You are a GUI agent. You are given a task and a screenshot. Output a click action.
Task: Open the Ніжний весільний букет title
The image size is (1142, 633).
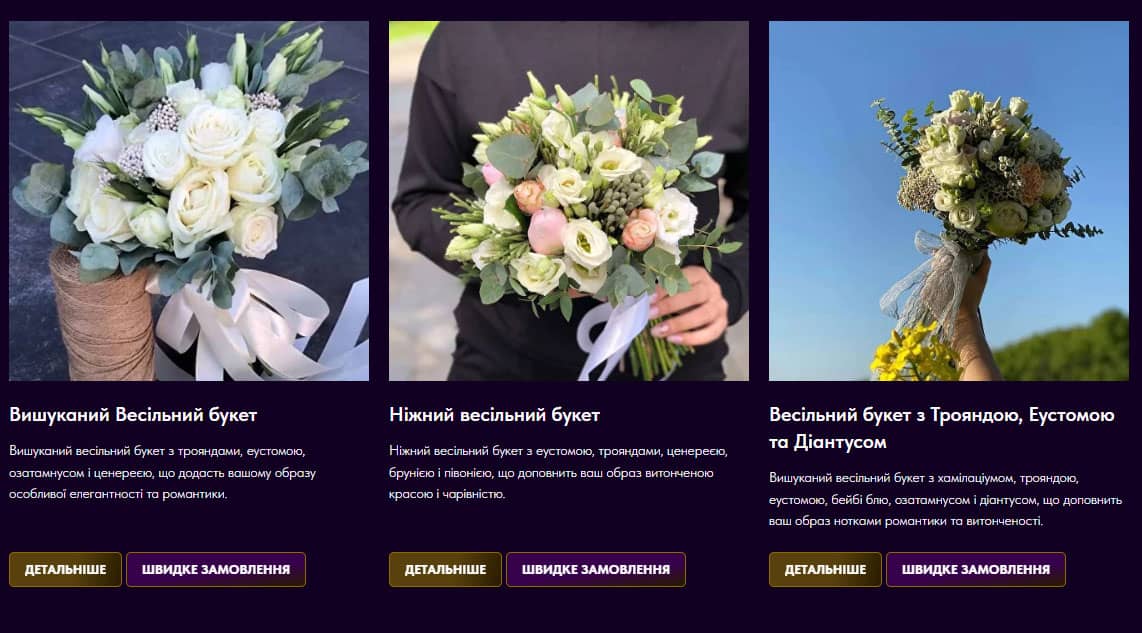(495, 414)
